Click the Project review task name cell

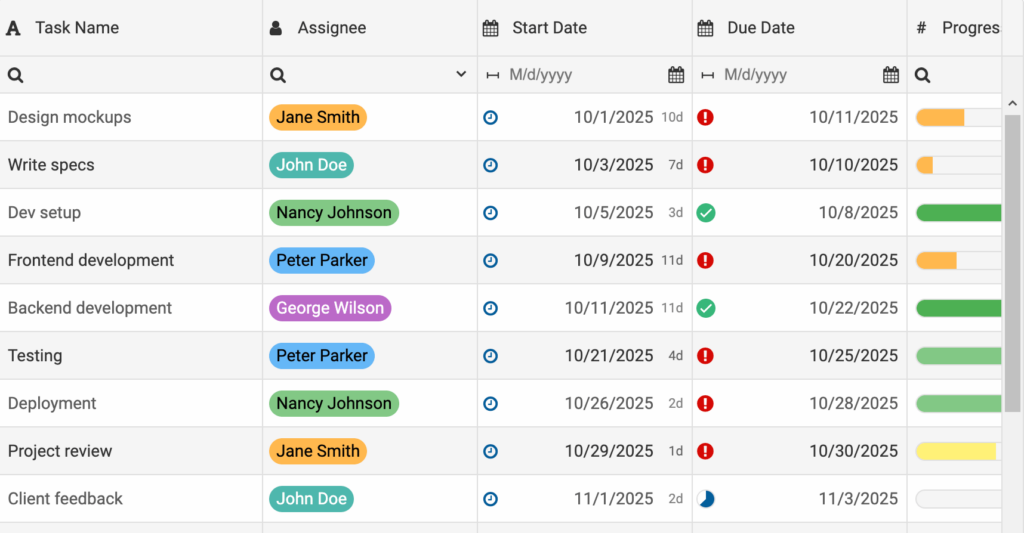tap(60, 451)
